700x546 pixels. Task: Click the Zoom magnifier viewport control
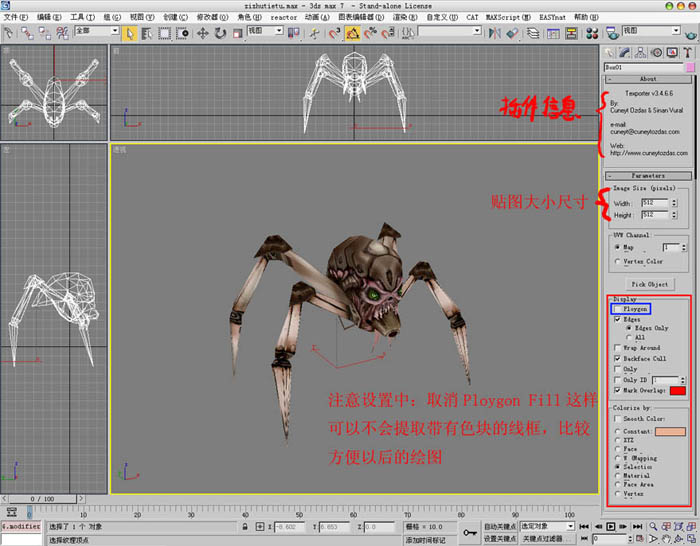pos(653,527)
